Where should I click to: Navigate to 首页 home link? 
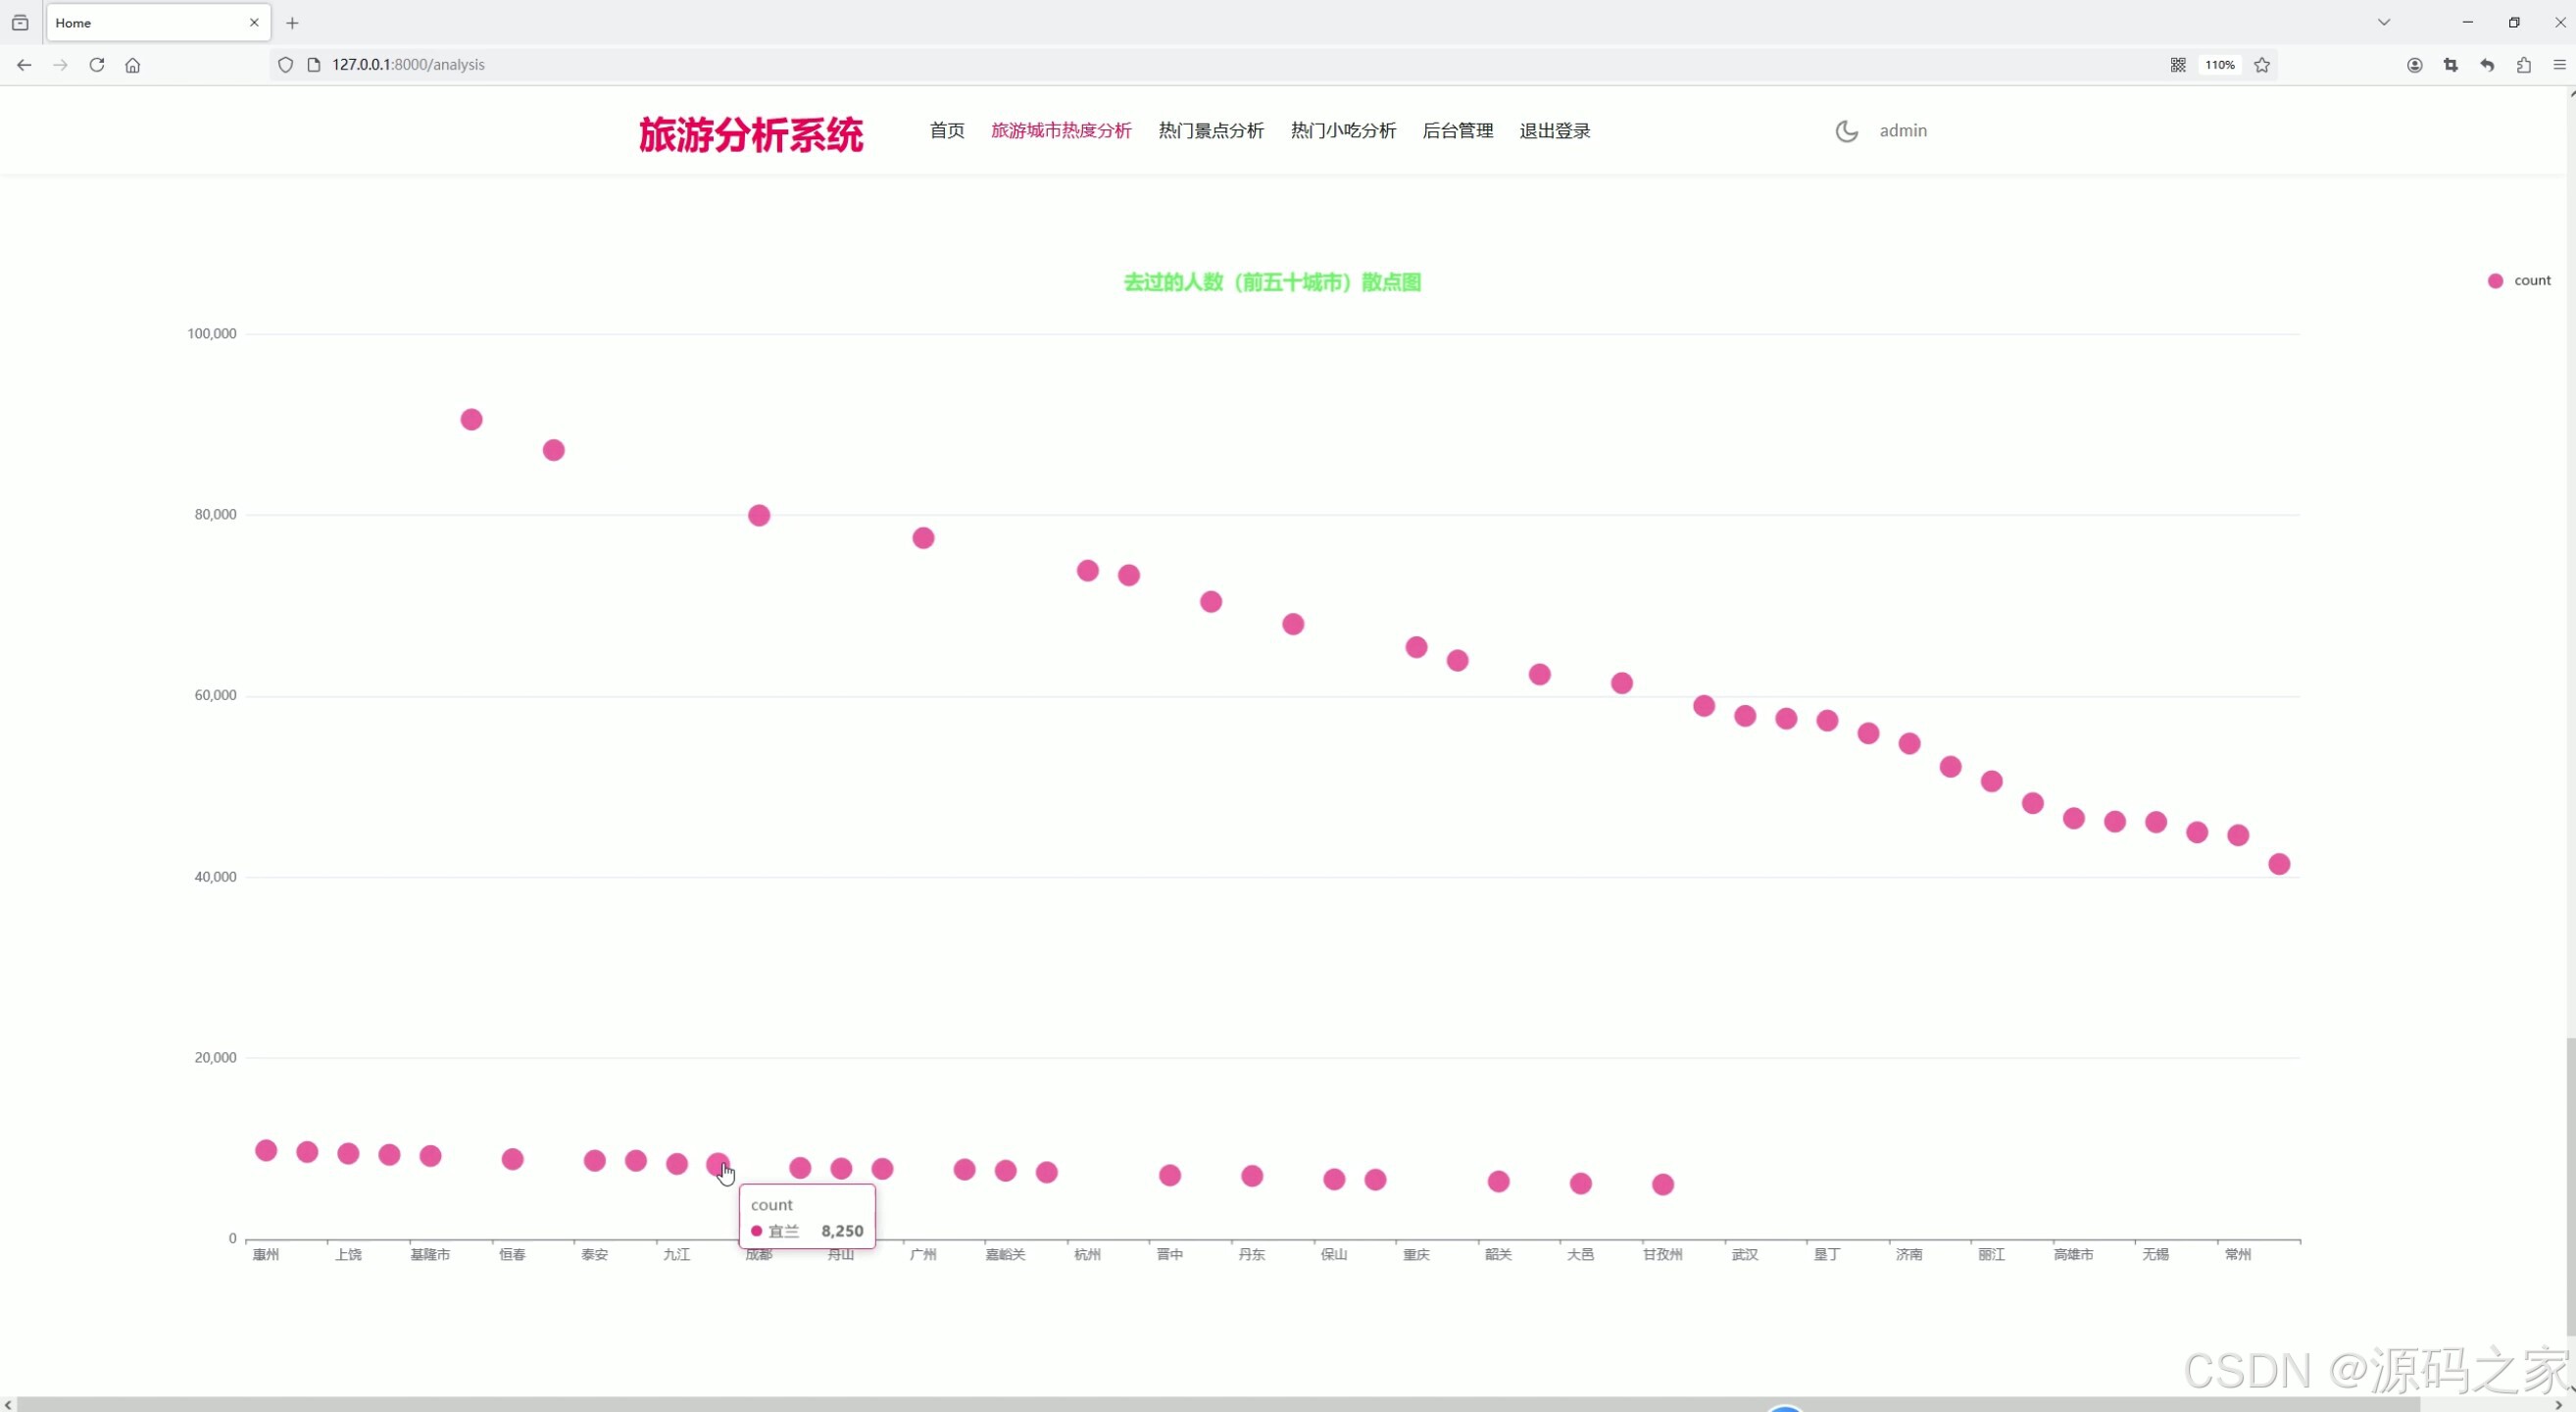coord(946,131)
